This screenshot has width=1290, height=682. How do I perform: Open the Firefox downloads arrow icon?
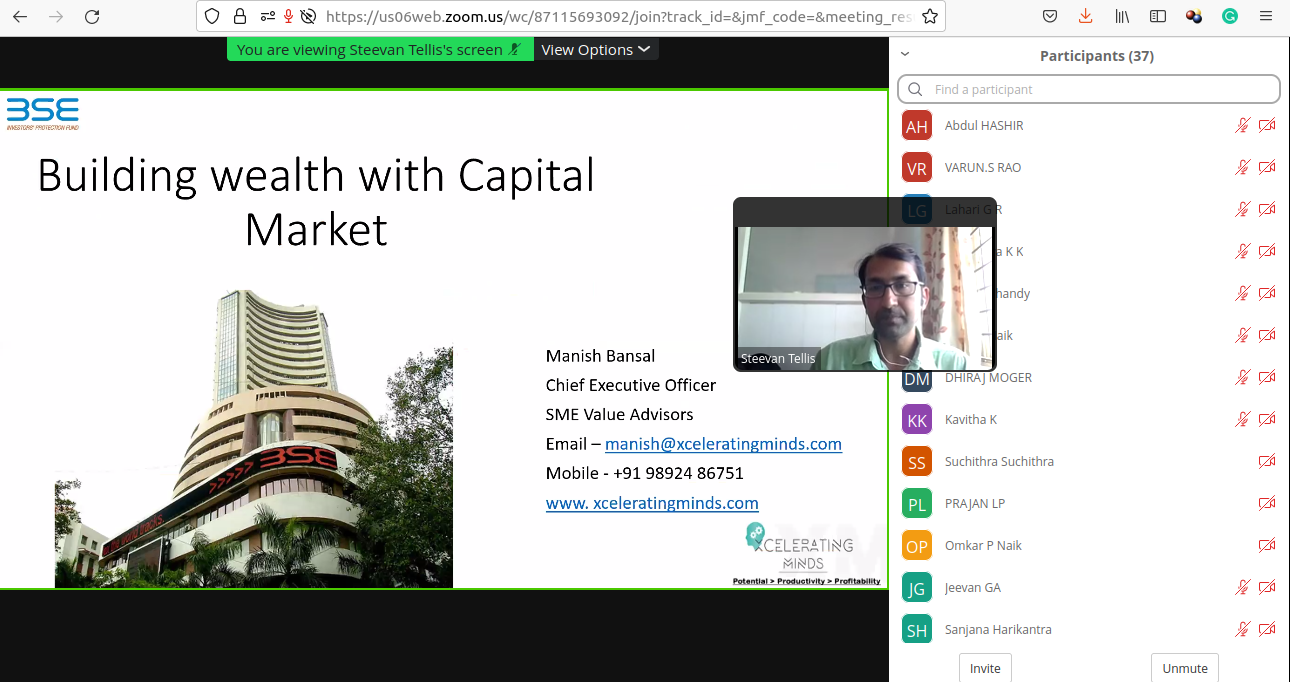point(1085,17)
